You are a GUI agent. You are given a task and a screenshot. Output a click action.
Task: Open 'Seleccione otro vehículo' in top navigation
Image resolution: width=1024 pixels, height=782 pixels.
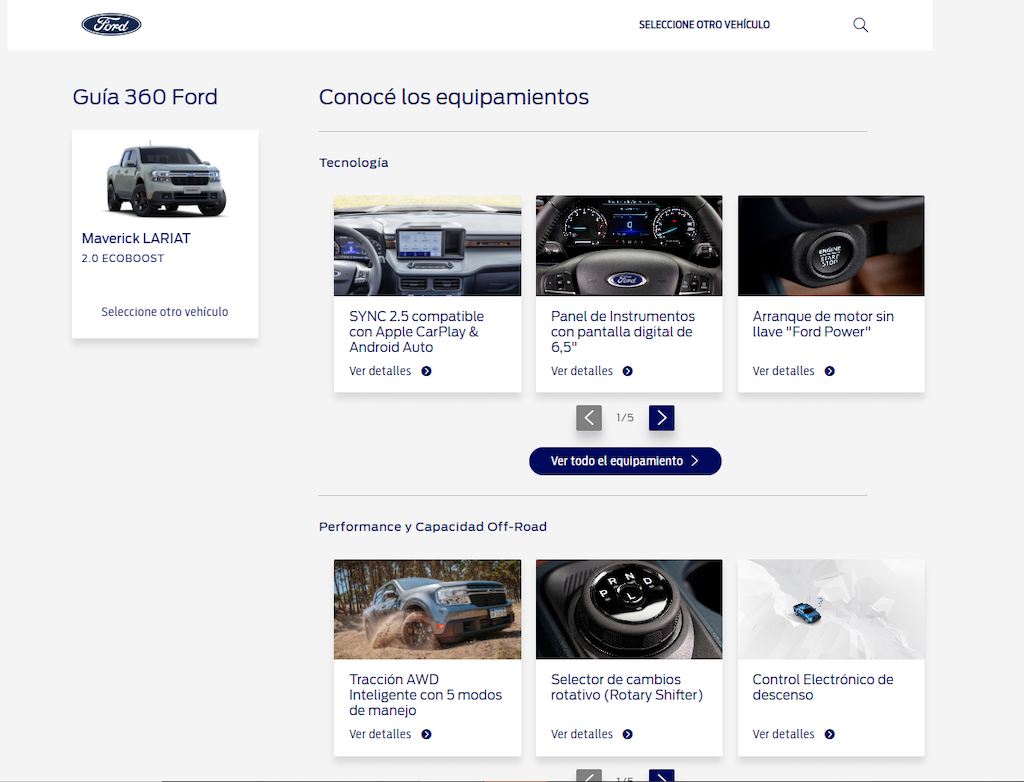704,25
